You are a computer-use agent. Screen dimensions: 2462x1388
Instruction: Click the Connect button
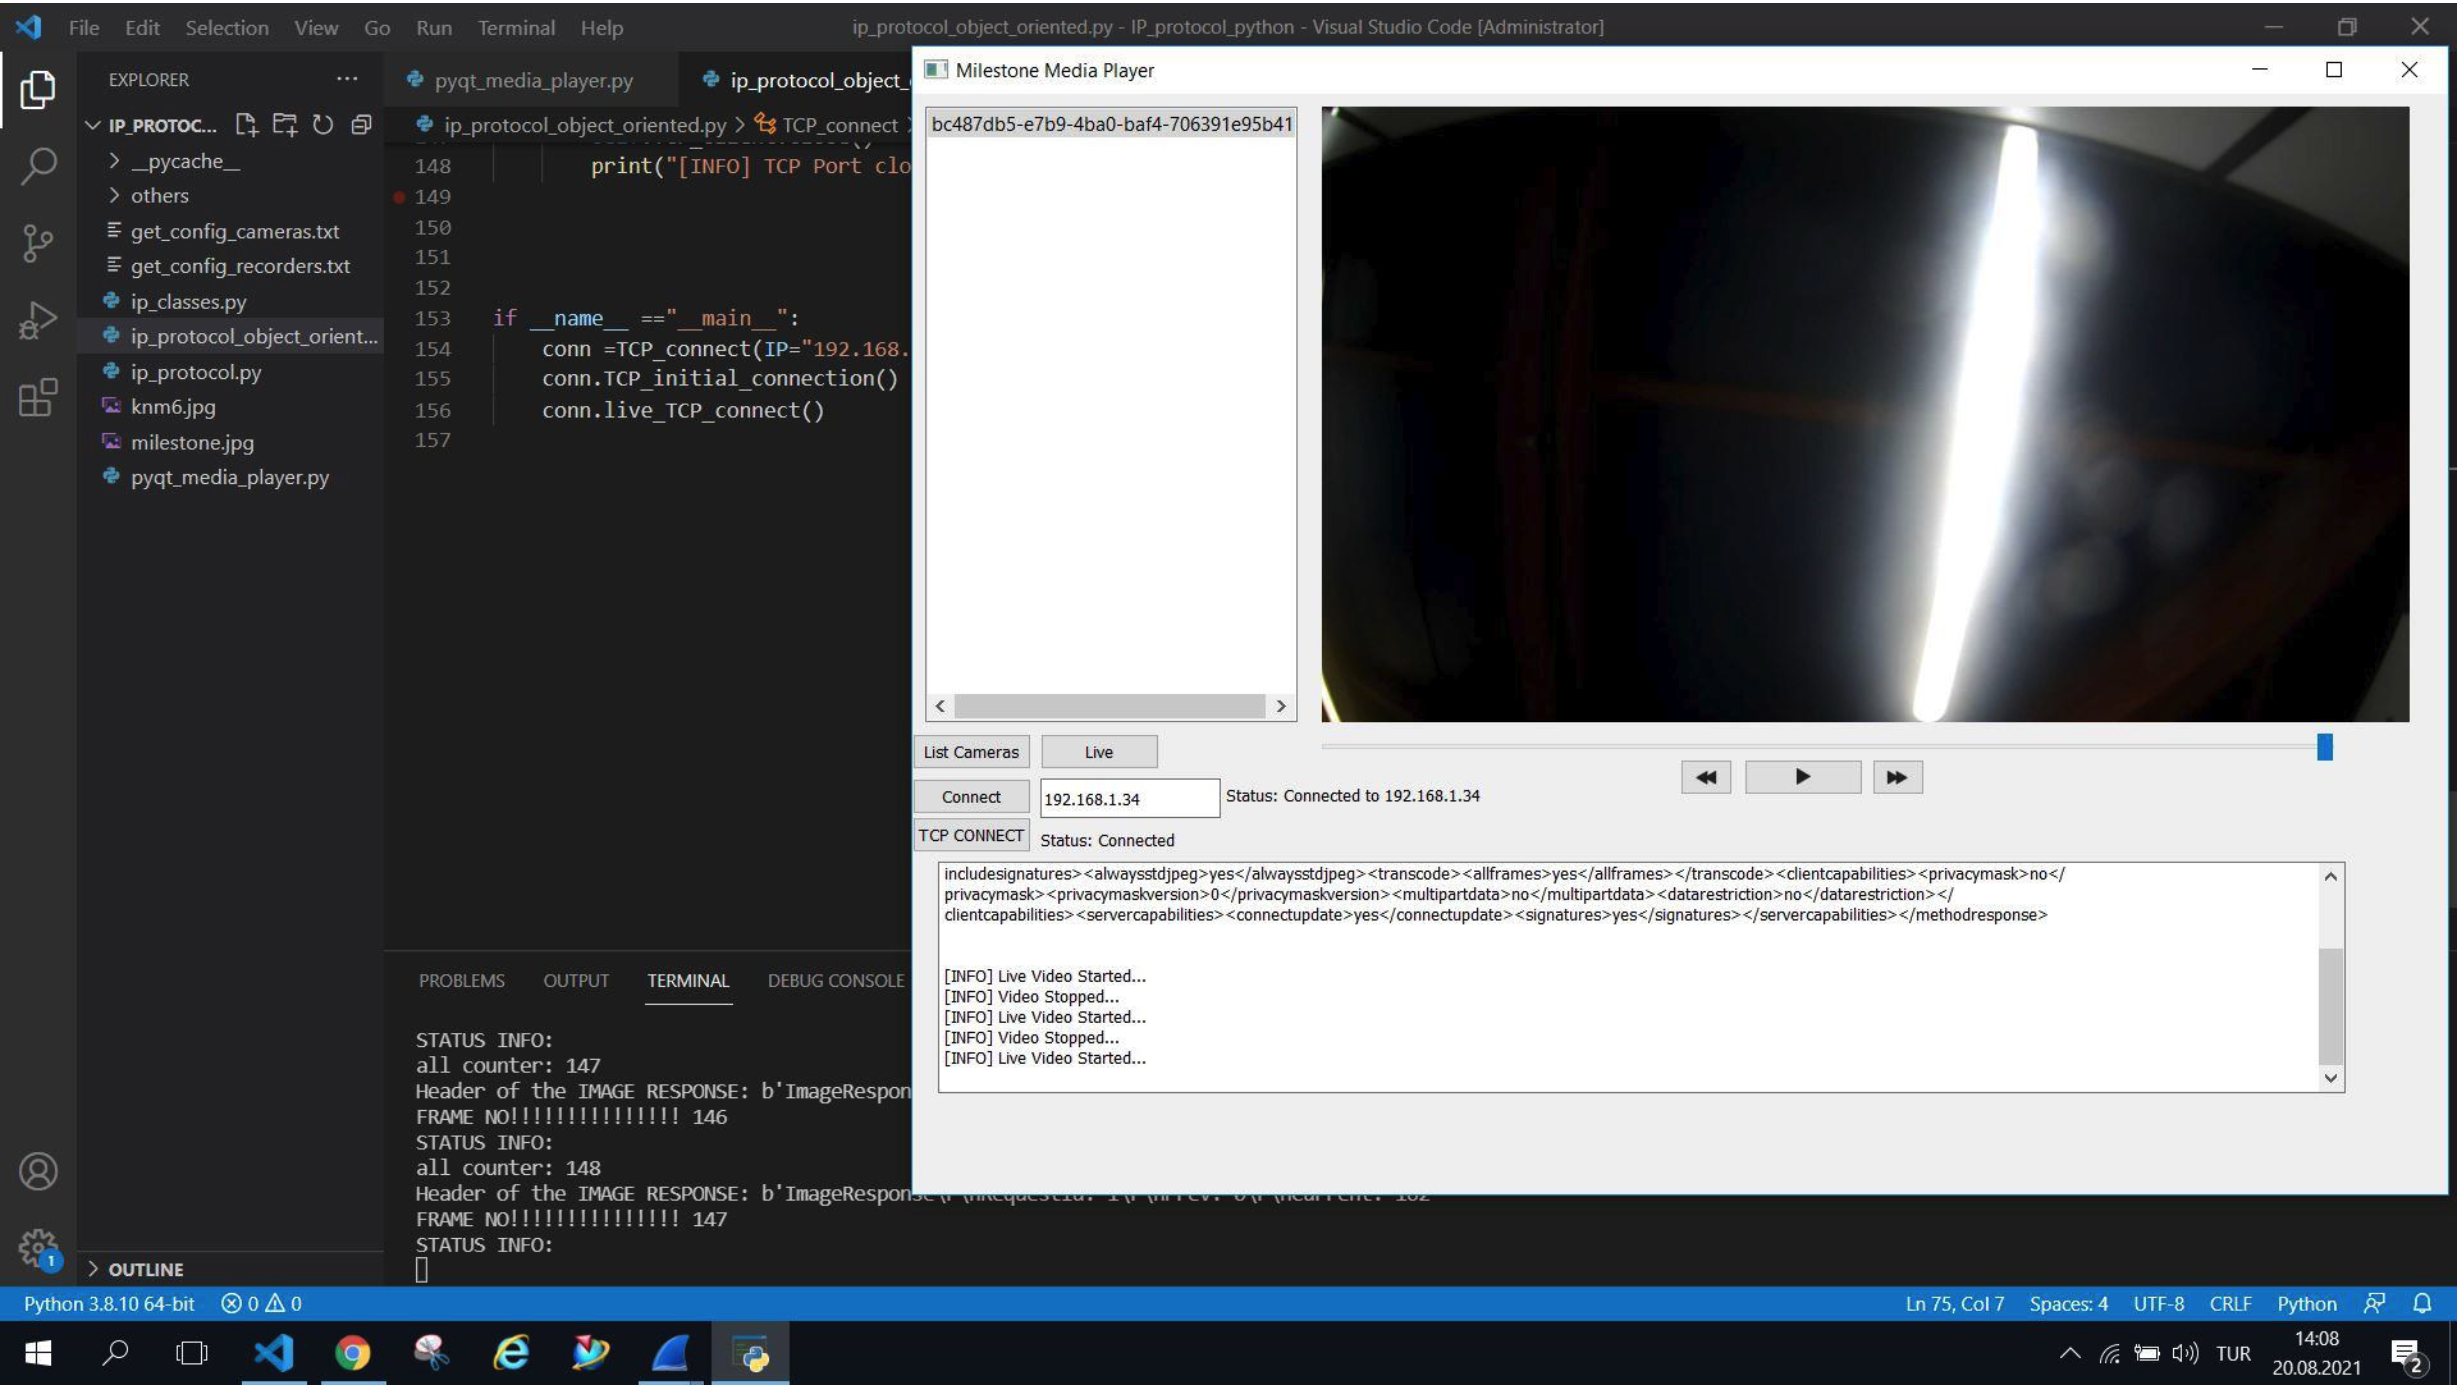coord(973,798)
